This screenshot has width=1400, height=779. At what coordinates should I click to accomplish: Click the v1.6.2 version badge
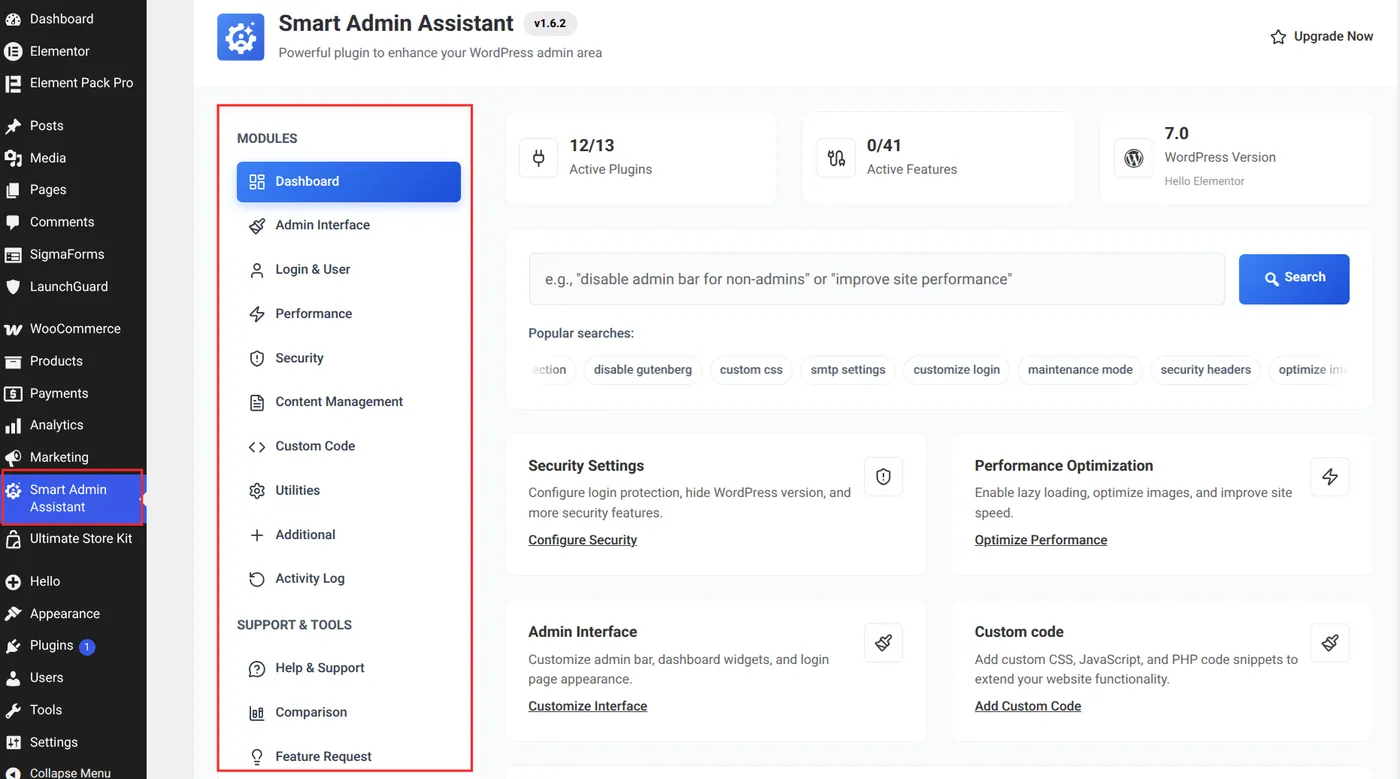[550, 24]
